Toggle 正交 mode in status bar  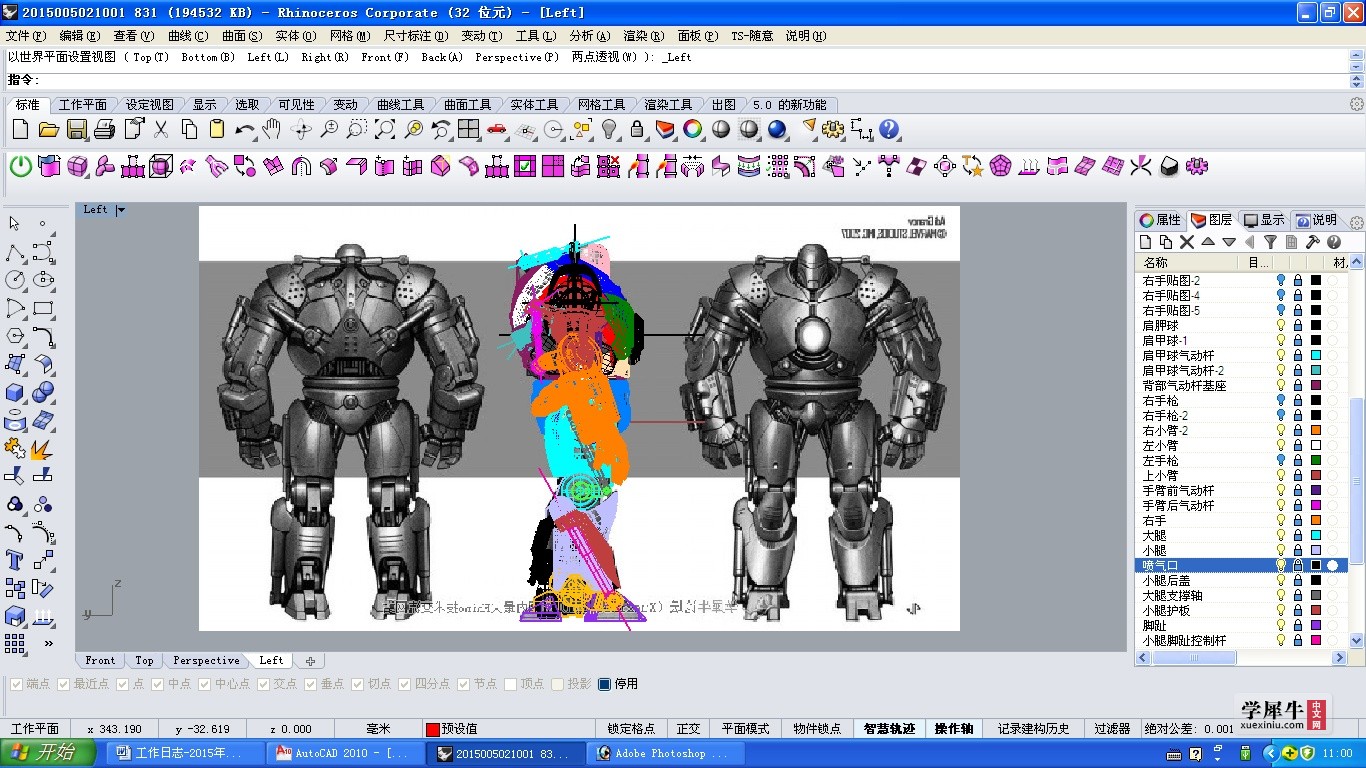688,728
